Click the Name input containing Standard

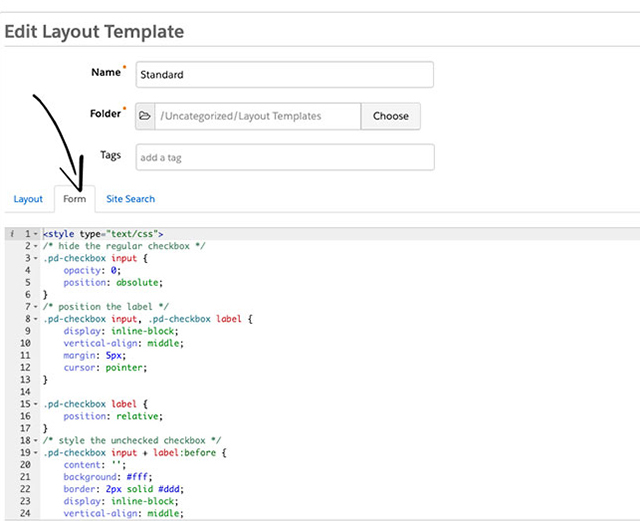pyautogui.click(x=284, y=75)
